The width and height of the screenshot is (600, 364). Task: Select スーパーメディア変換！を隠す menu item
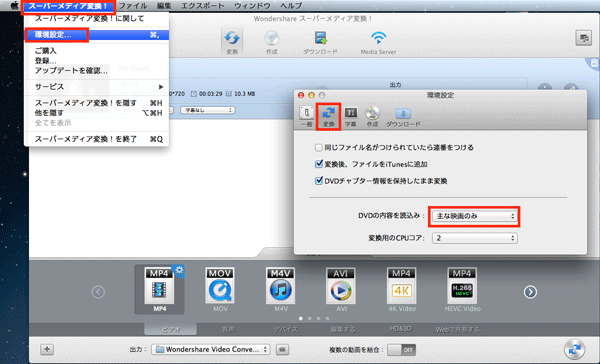96,103
